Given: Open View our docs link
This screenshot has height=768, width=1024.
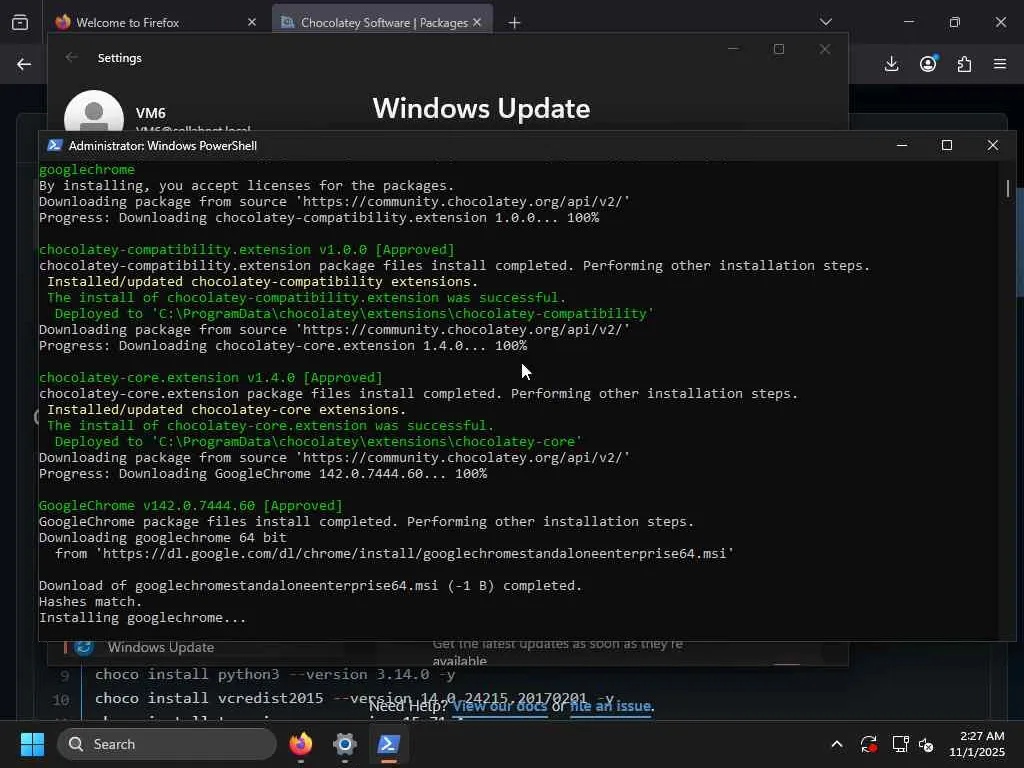Looking at the screenshot, I should tap(500, 706).
